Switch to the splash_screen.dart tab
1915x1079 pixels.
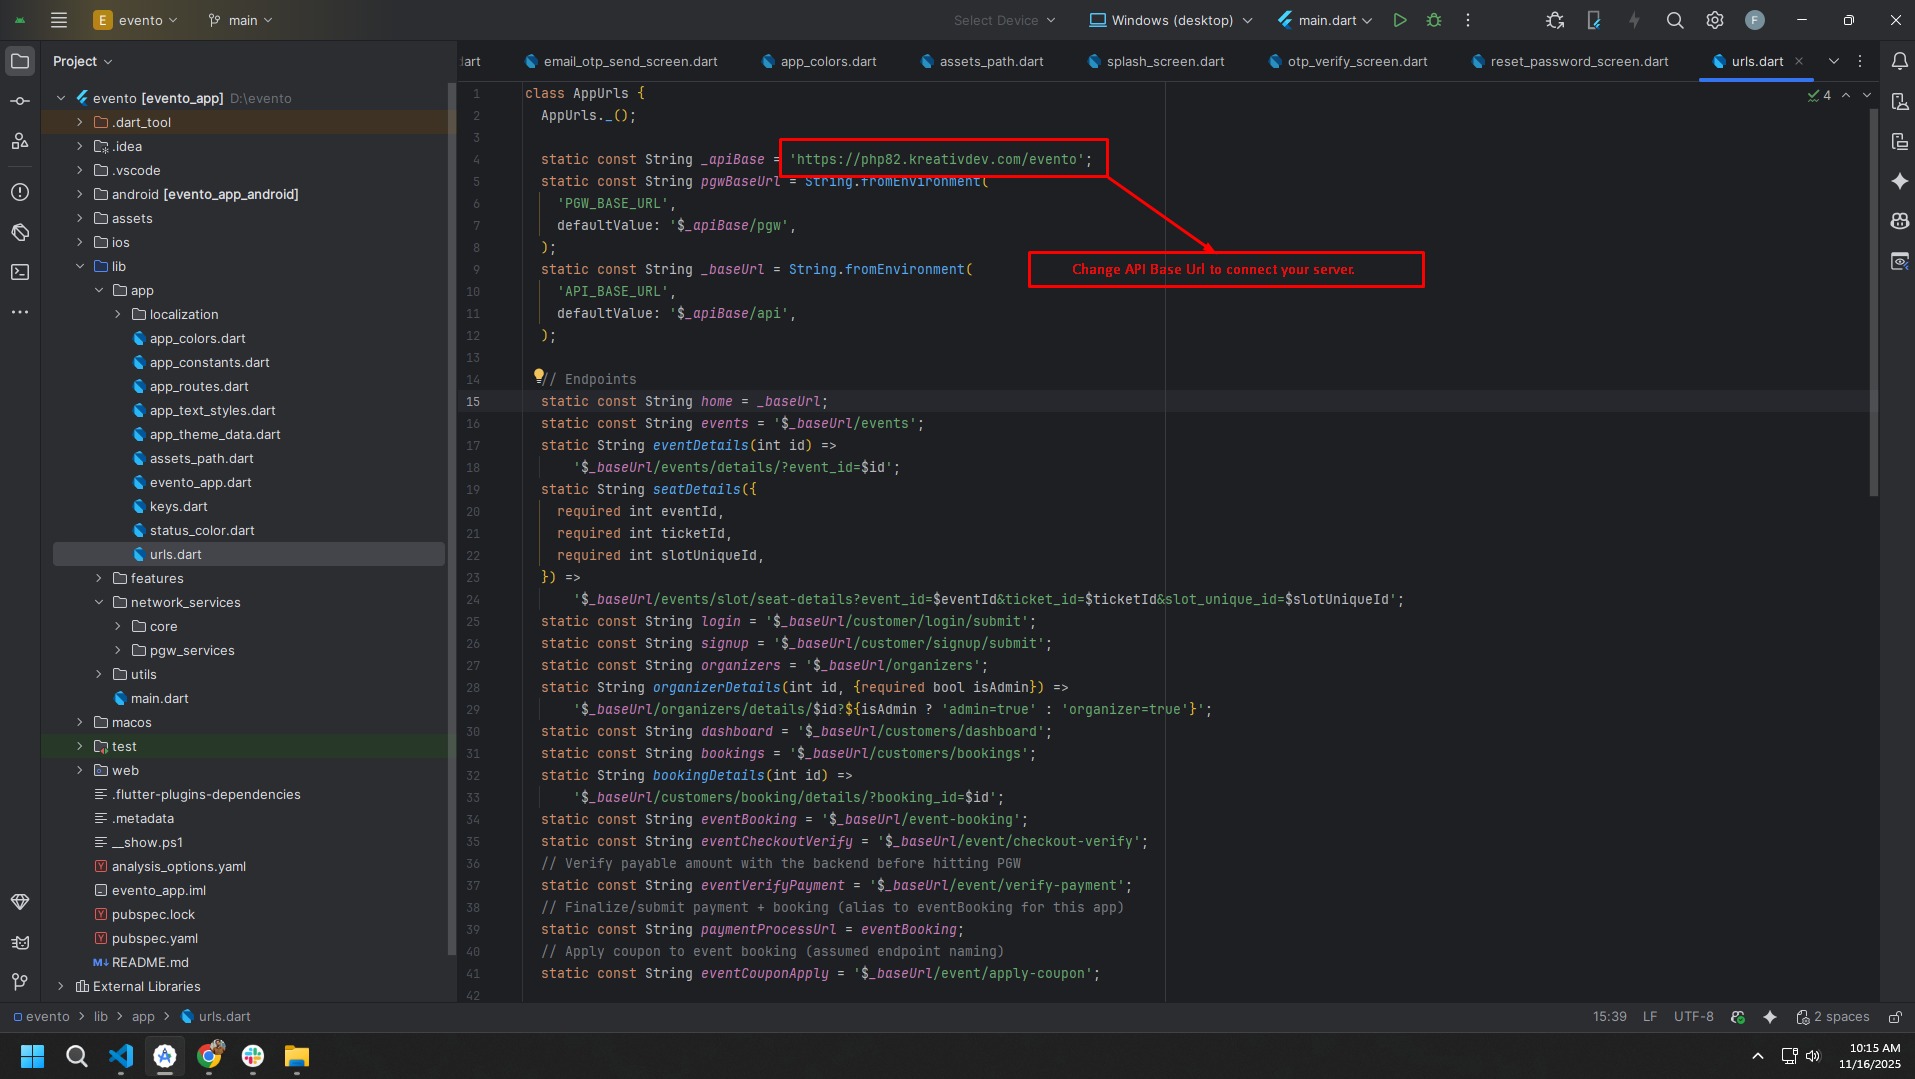click(x=1163, y=61)
